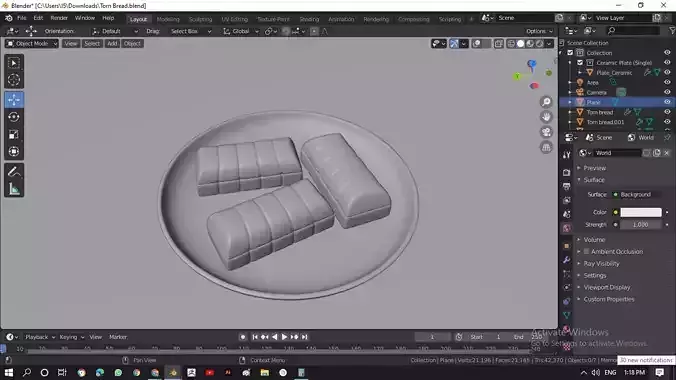Click the Strength value slider
This screenshot has width=676, height=380.
(x=641, y=225)
